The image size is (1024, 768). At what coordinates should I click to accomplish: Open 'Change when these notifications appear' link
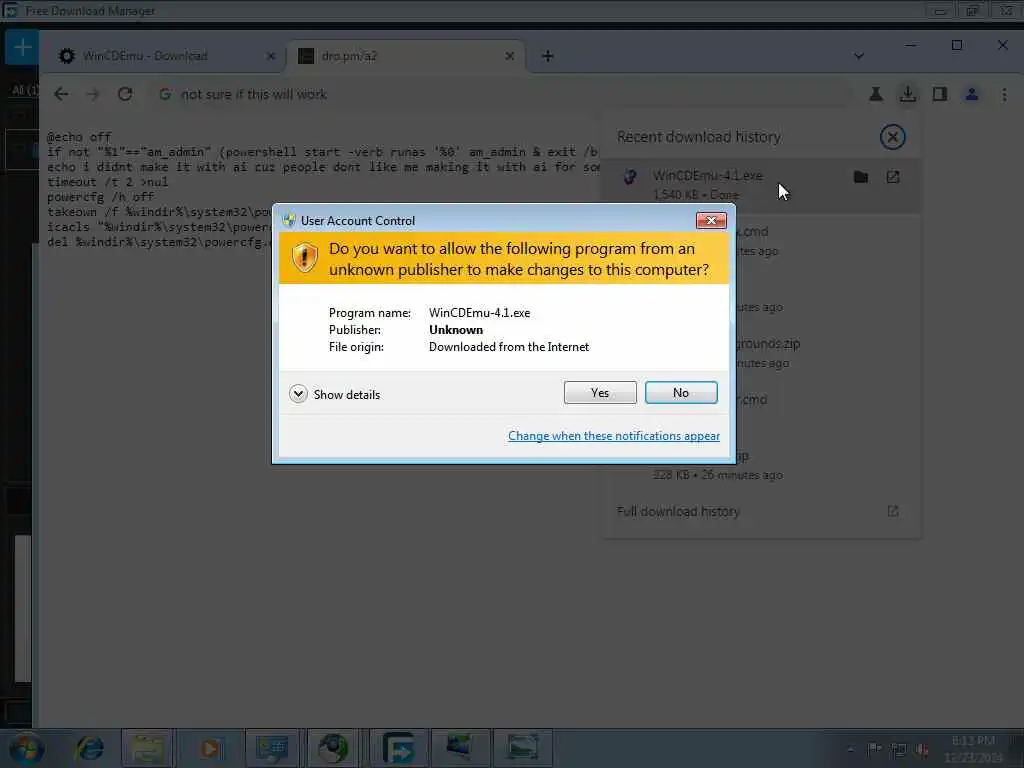pyautogui.click(x=614, y=436)
